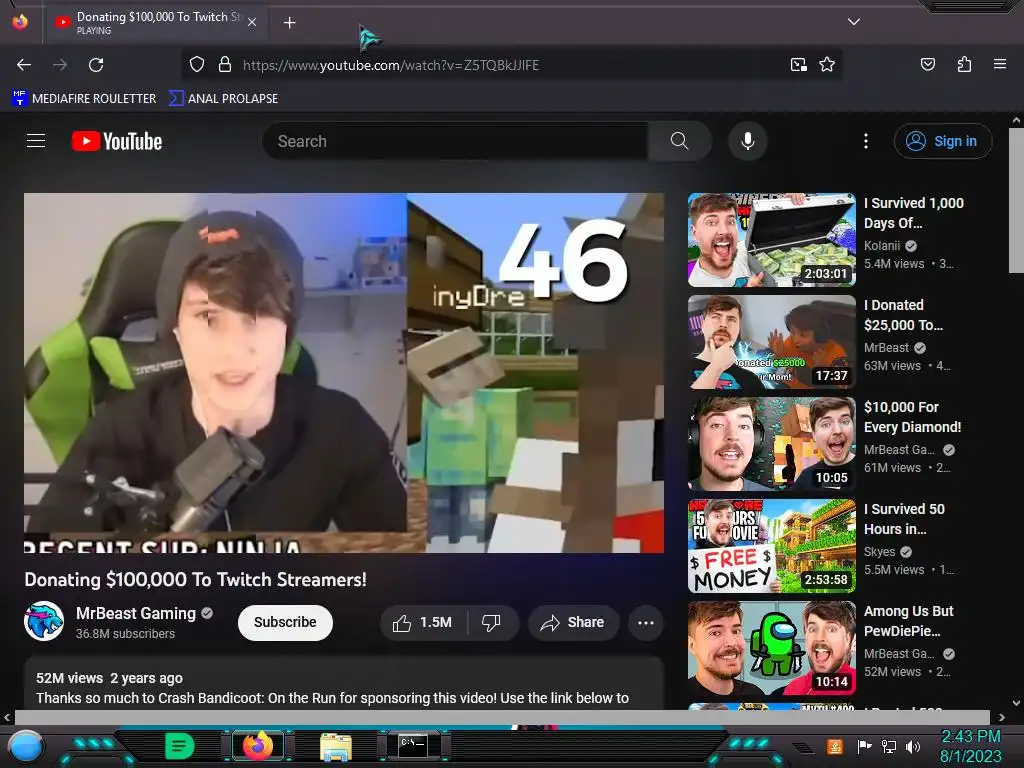The width and height of the screenshot is (1024, 768).
Task: Save to Pocket icon in toolbar
Action: coord(927,64)
